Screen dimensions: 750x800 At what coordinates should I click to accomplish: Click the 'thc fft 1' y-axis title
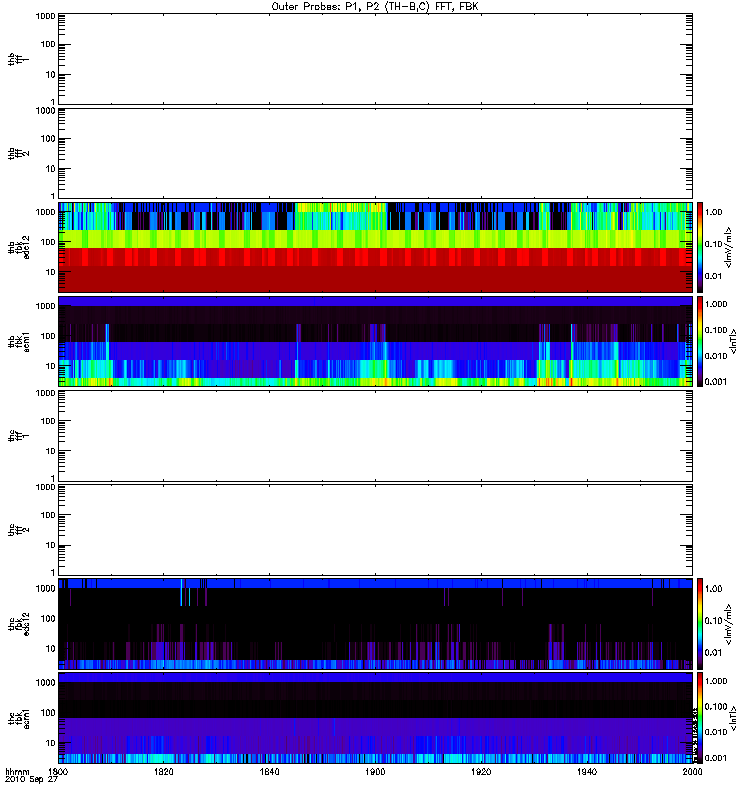point(18,436)
